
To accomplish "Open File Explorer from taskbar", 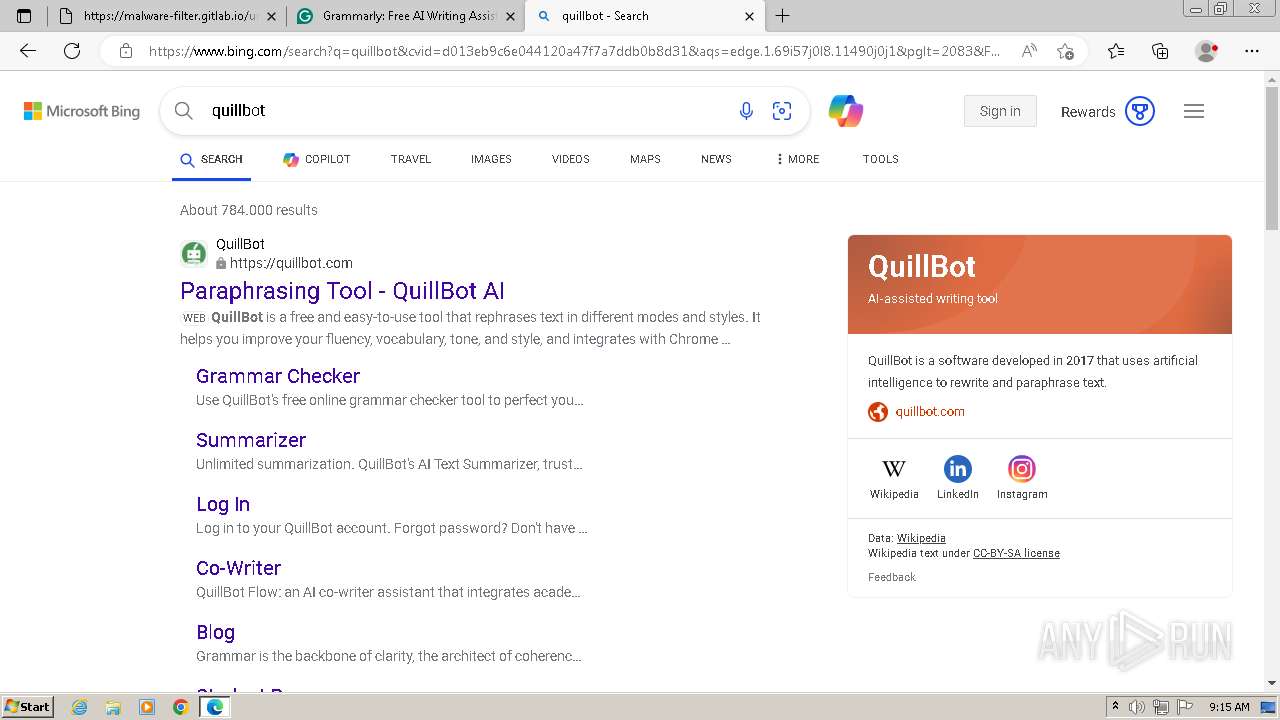I will (x=113, y=707).
